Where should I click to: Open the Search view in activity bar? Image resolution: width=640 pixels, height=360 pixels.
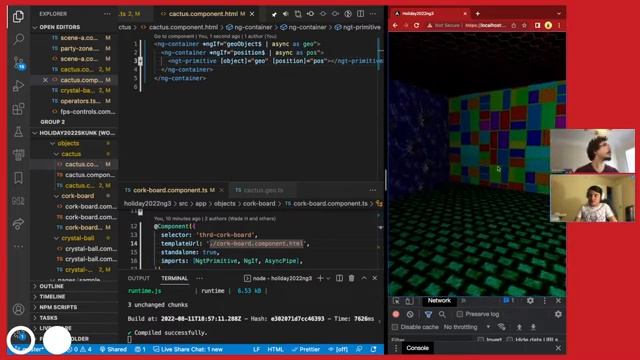18,39
